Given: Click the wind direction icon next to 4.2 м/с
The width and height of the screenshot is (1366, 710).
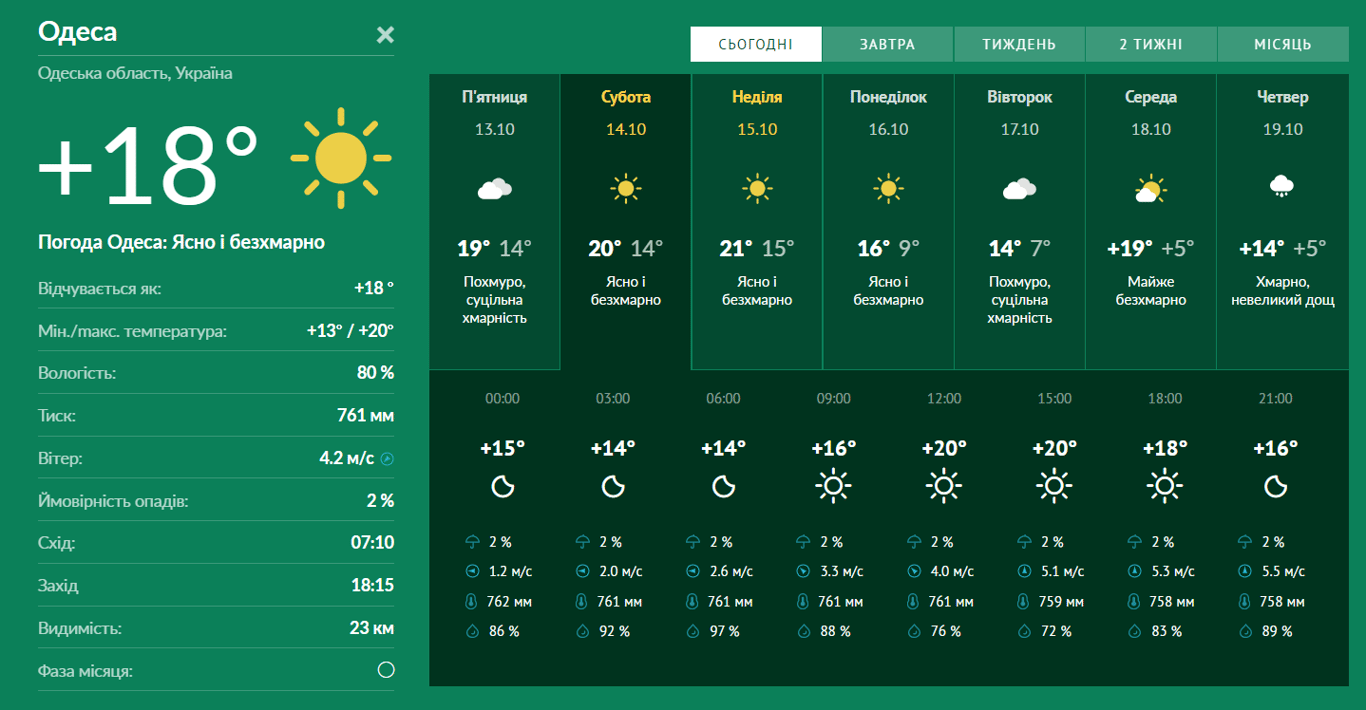Looking at the screenshot, I should 387,459.
